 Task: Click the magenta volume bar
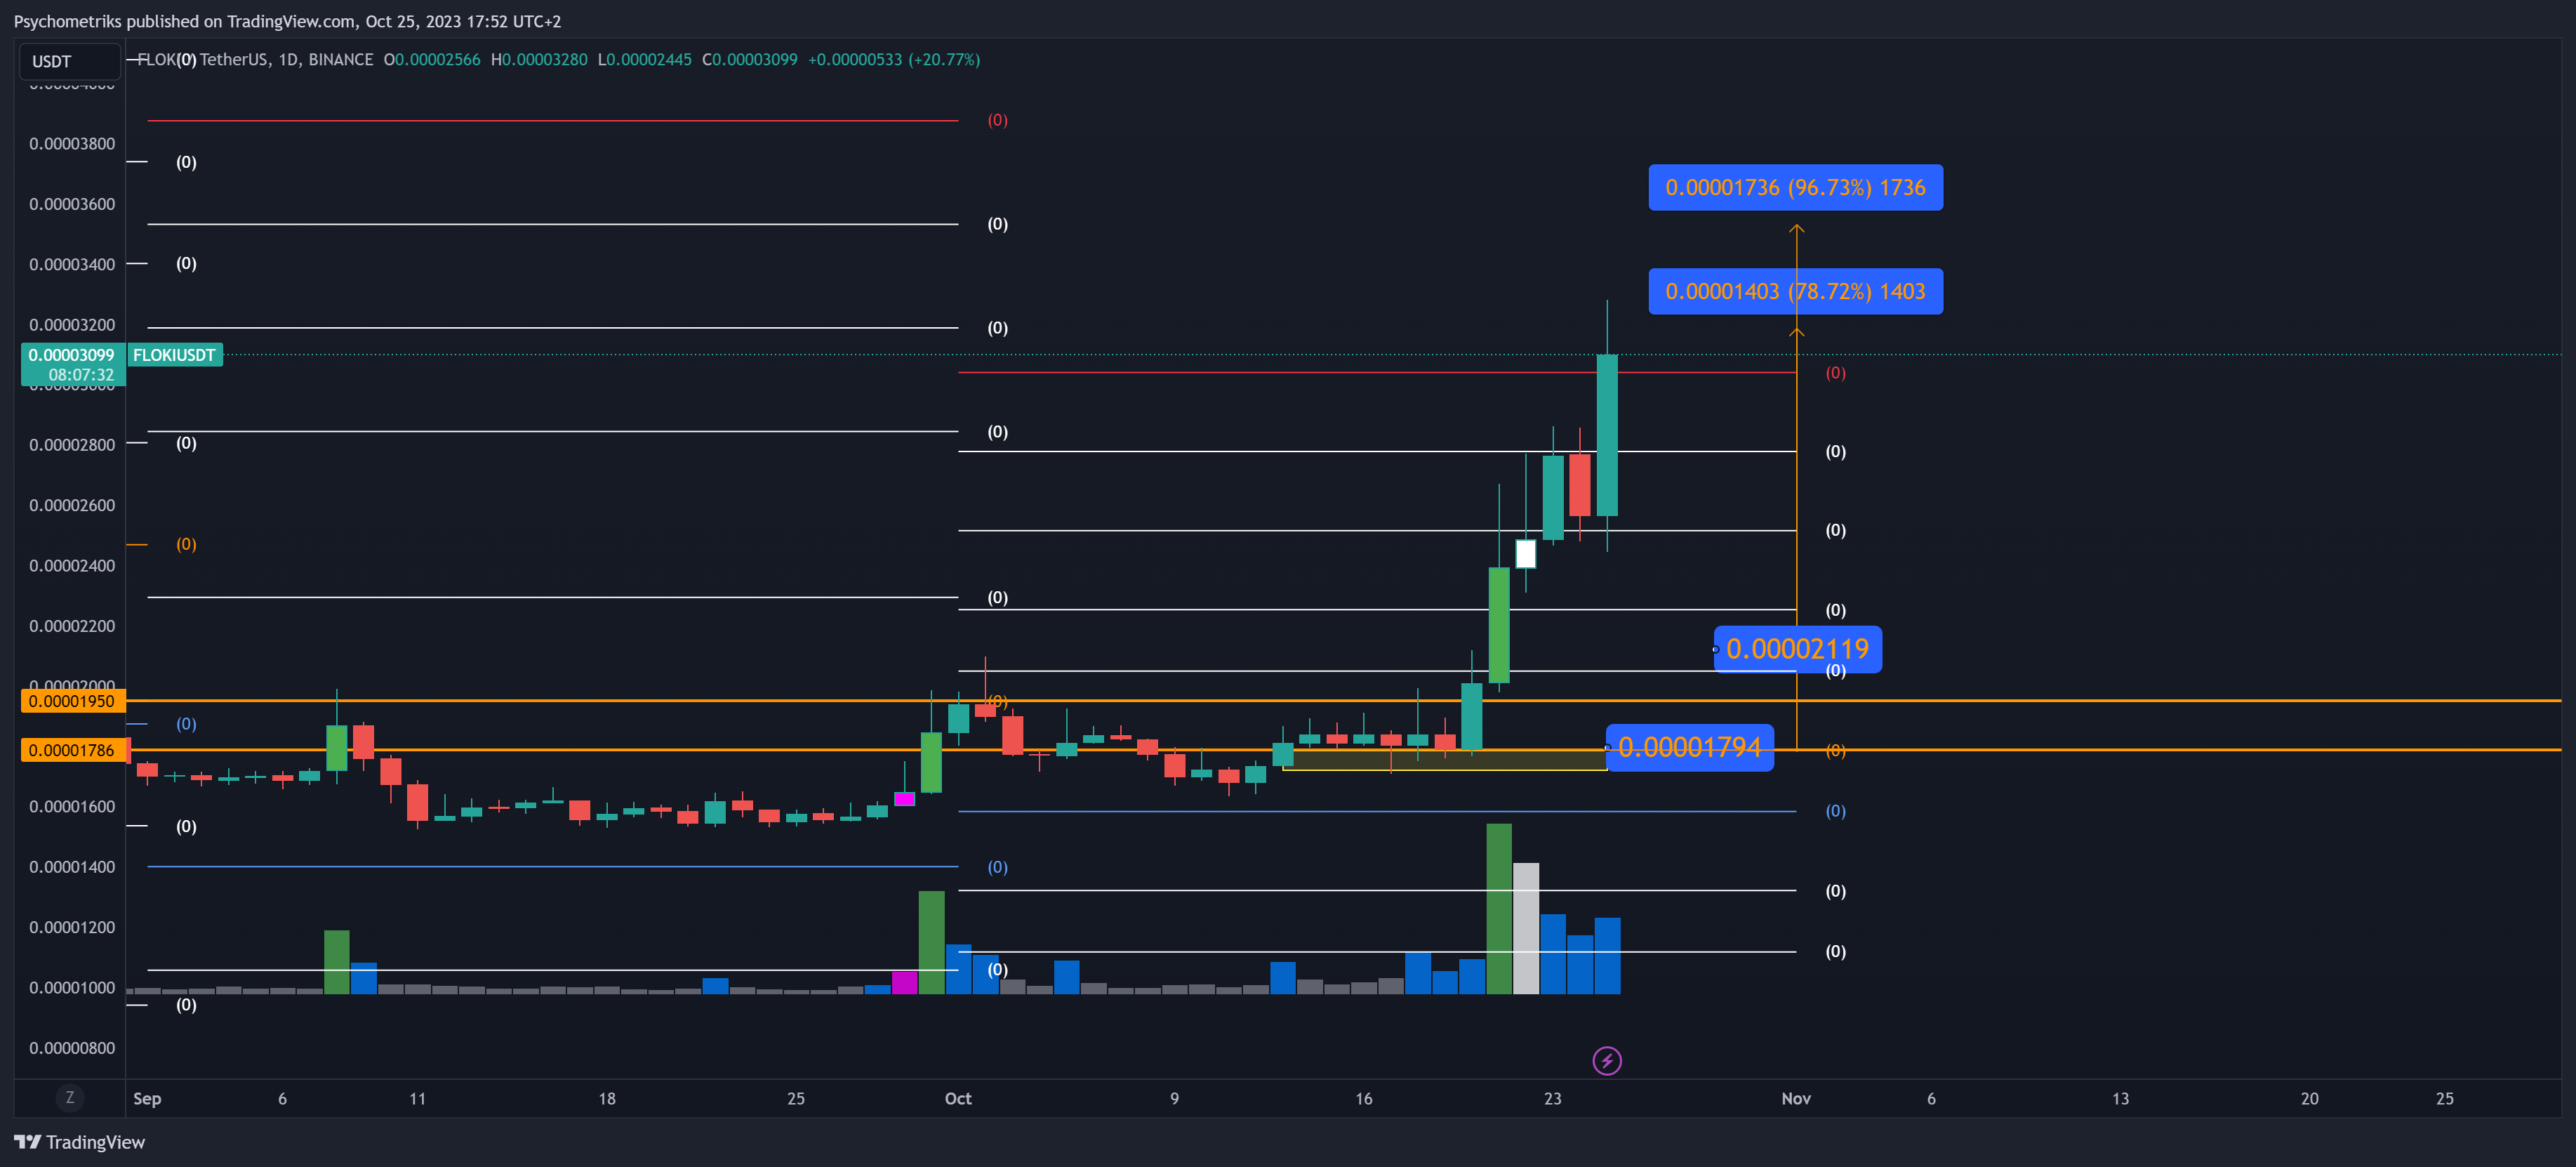pos(904,982)
